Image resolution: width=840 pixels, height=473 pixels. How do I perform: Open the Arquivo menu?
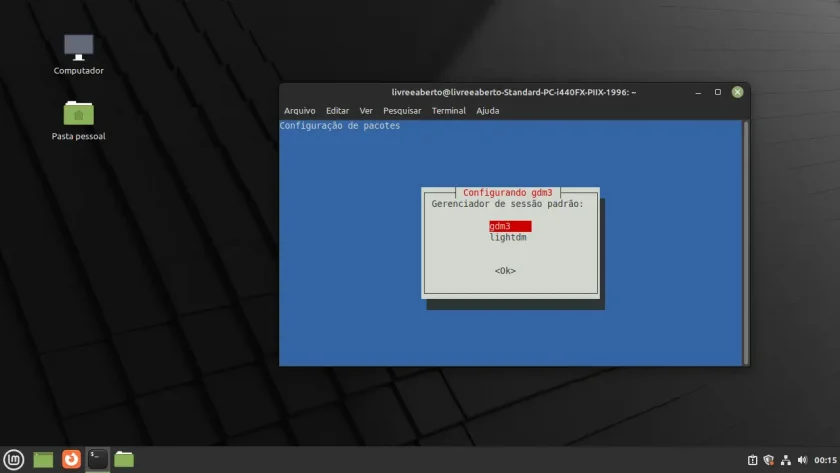(299, 111)
